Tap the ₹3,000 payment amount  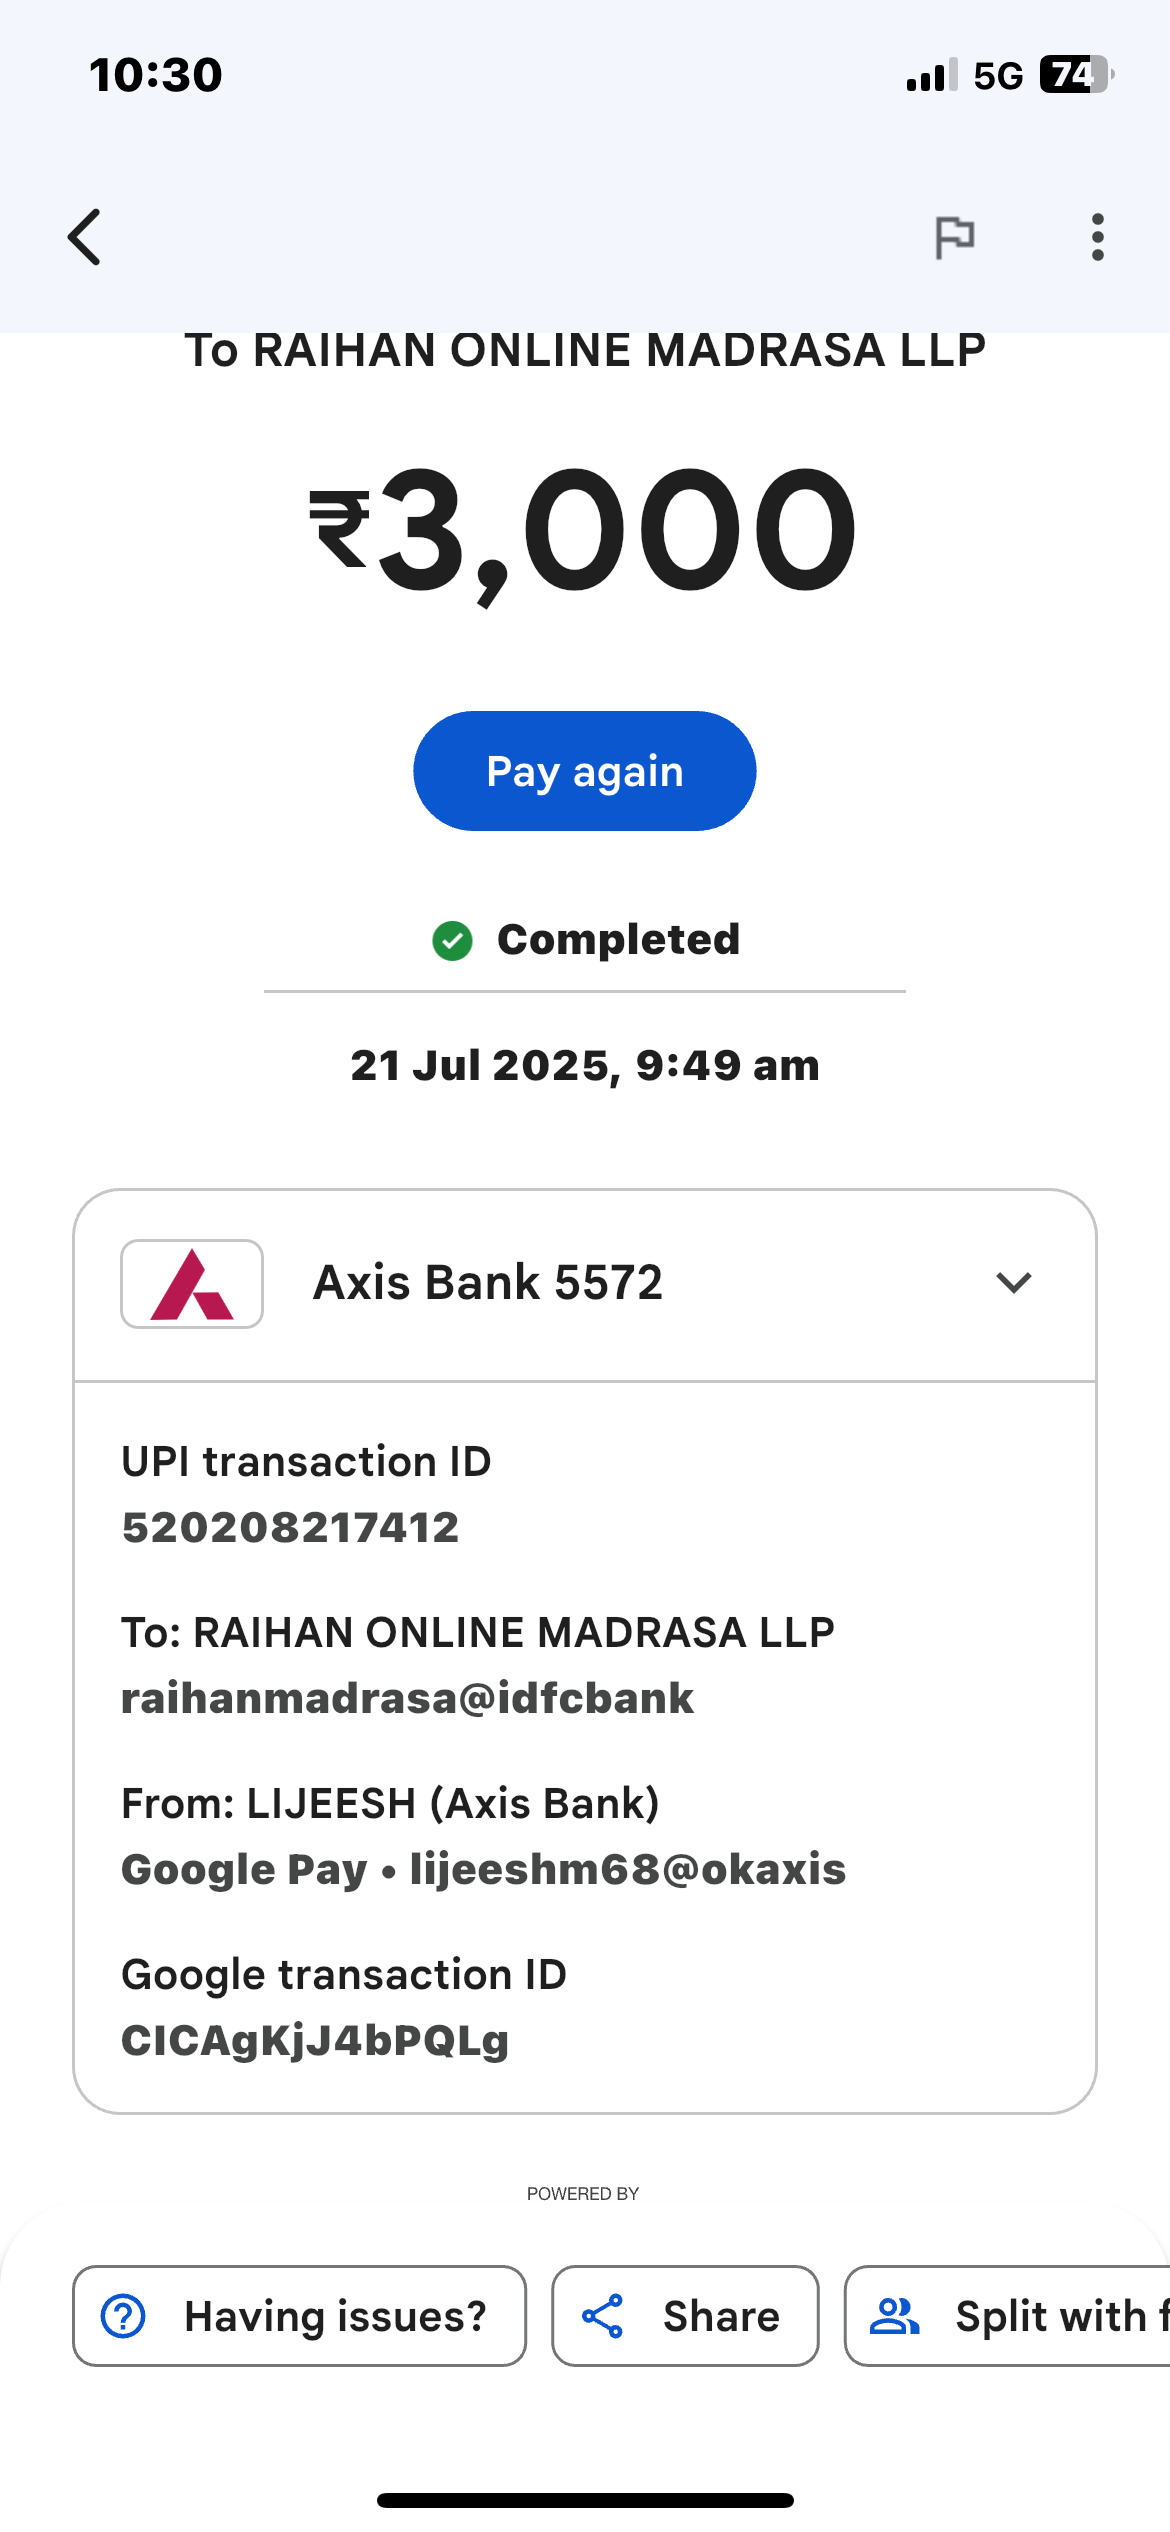tap(584, 530)
